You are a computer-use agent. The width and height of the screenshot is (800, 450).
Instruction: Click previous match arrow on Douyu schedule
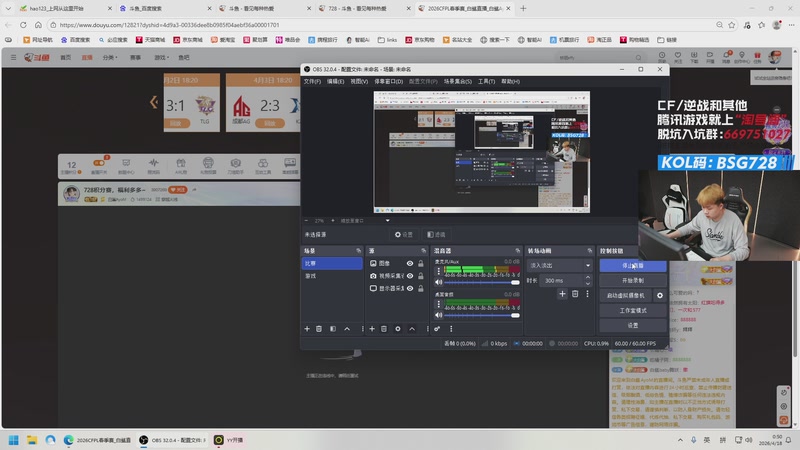click(154, 103)
